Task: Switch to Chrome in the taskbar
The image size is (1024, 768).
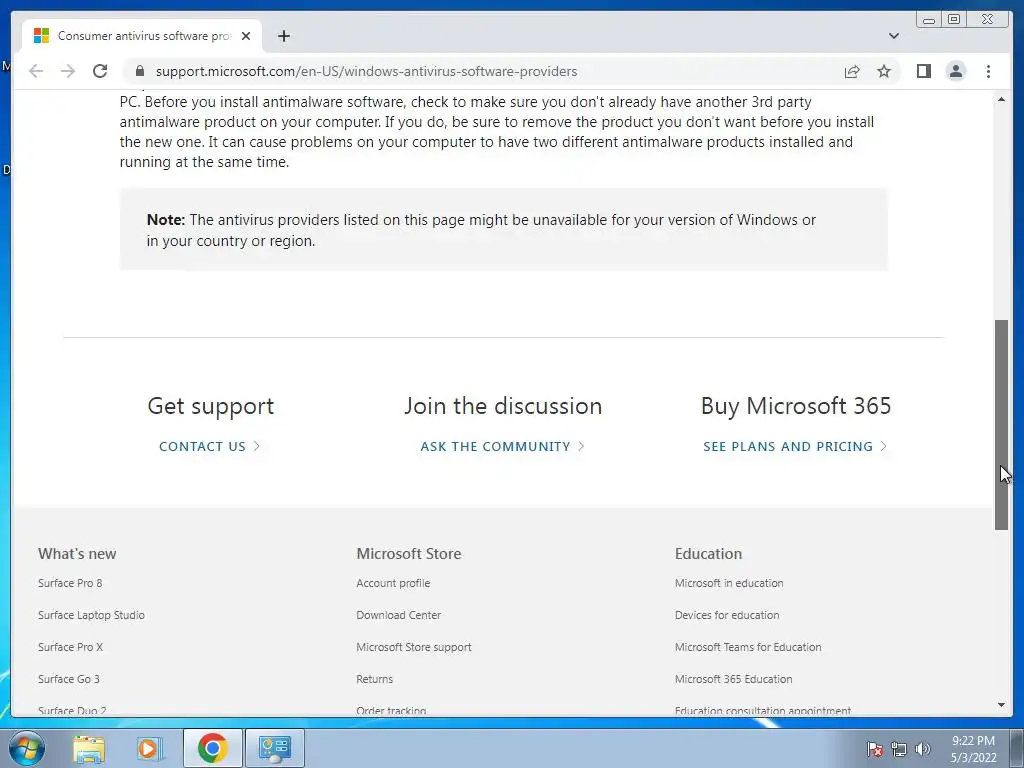Action: (212, 748)
